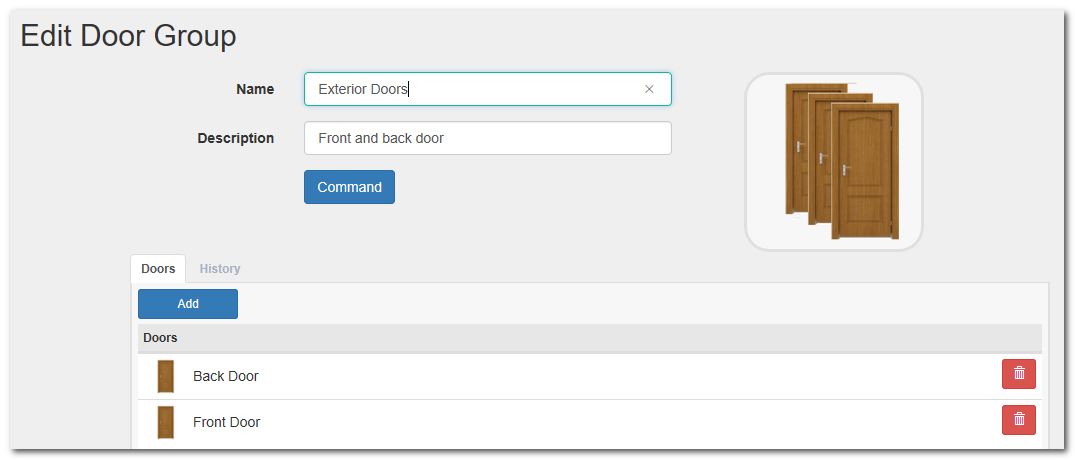The height and width of the screenshot is (460, 1075).
Task: Click the large door group image
Action: 833,161
